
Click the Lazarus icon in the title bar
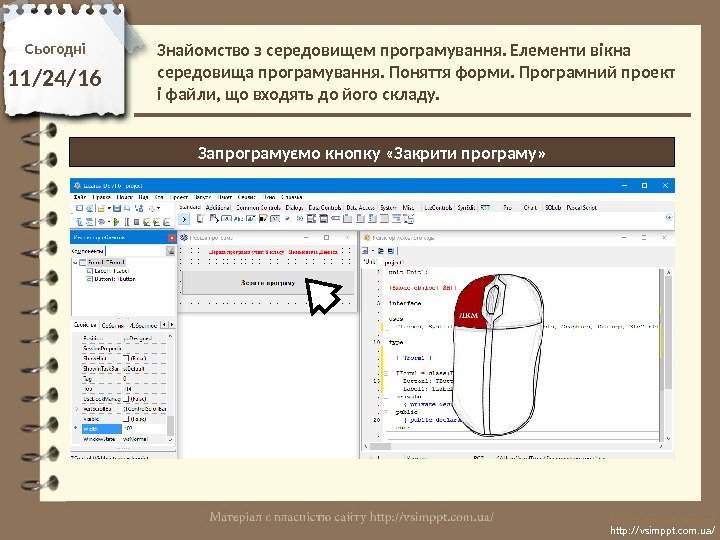click(x=77, y=186)
